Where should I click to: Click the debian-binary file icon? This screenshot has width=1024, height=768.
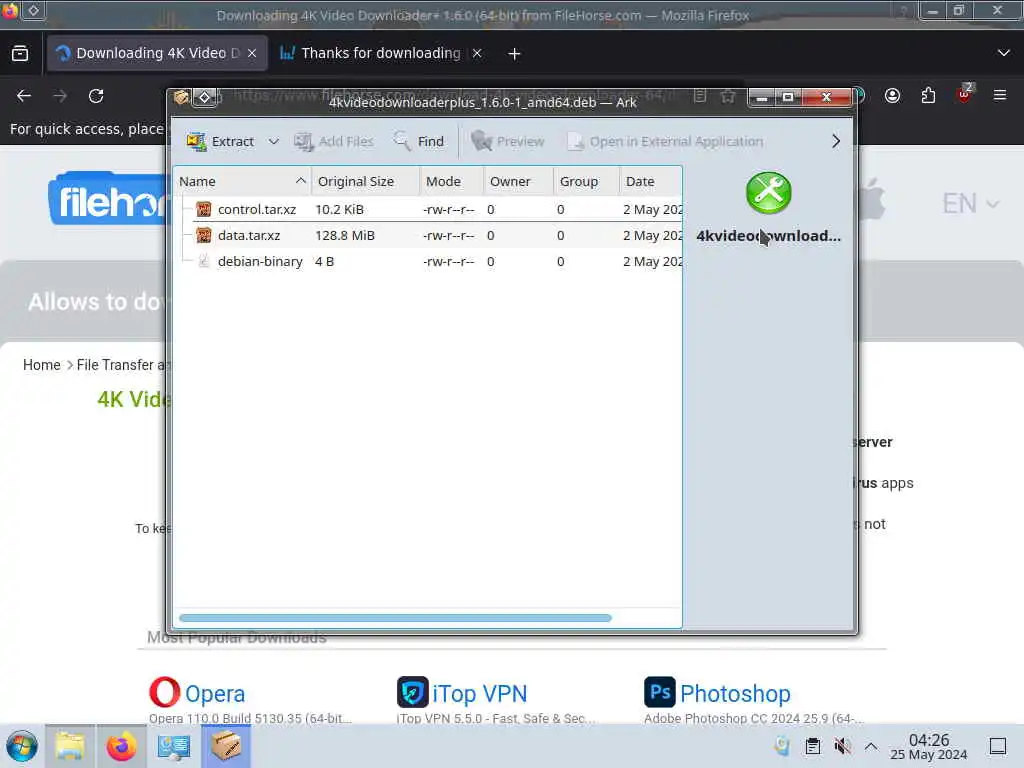[x=204, y=261]
